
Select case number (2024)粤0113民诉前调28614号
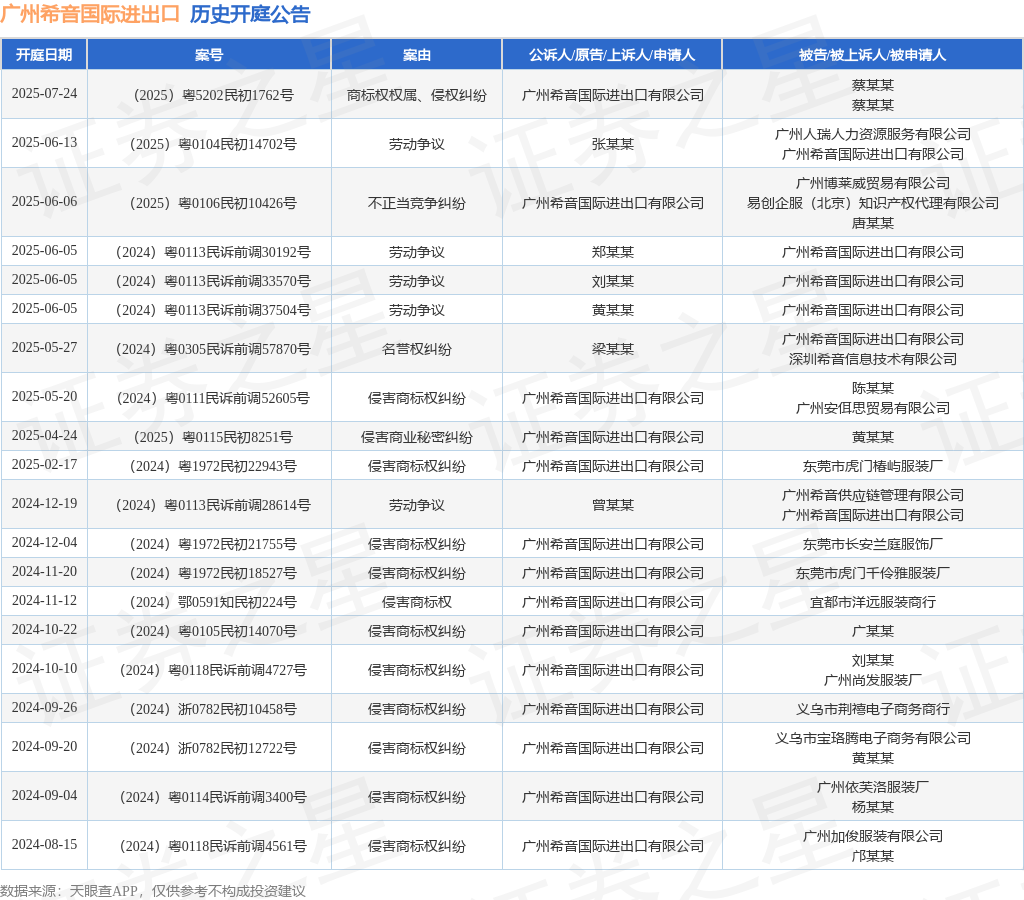[x=214, y=506]
